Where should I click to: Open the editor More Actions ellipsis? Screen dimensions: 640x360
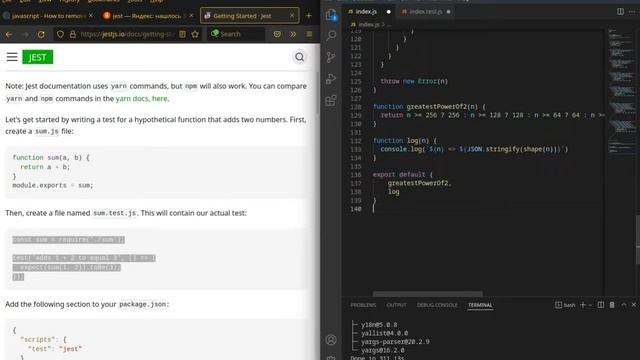[x=632, y=11]
